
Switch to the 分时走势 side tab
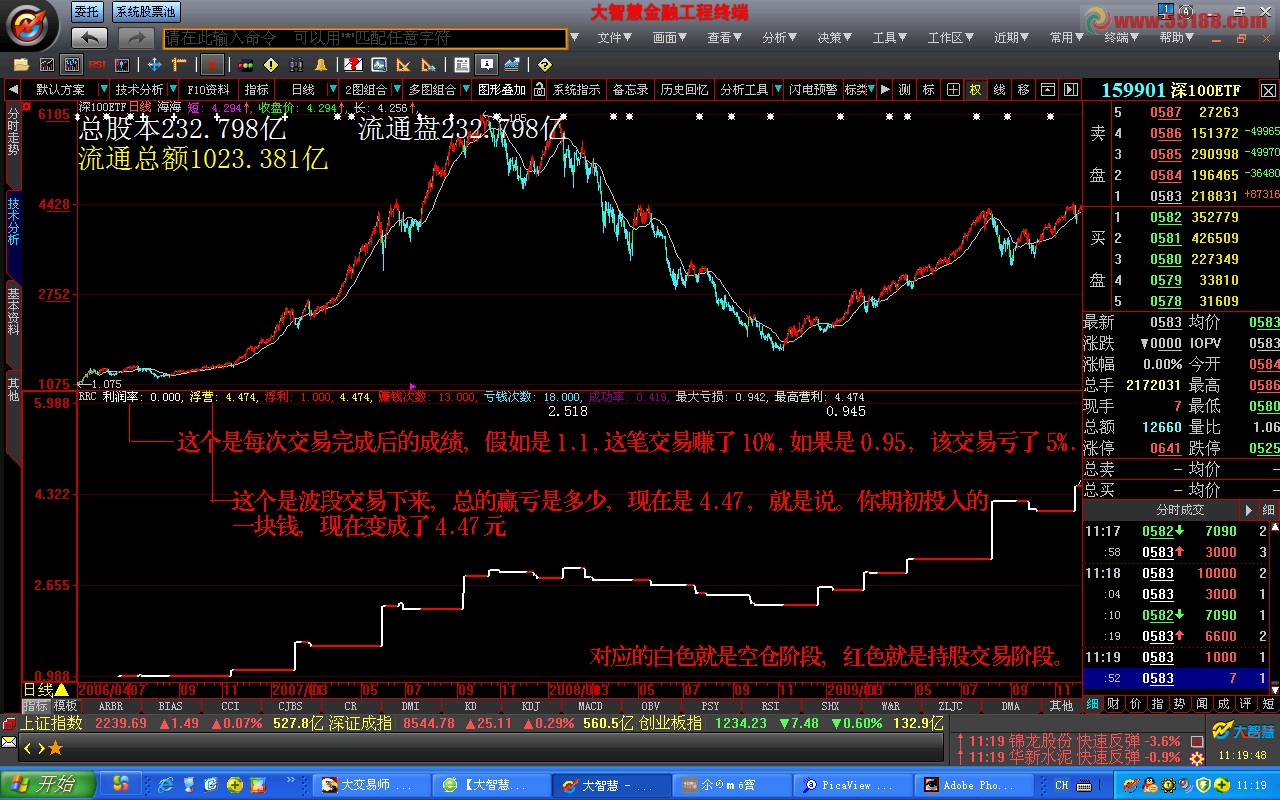[13, 132]
